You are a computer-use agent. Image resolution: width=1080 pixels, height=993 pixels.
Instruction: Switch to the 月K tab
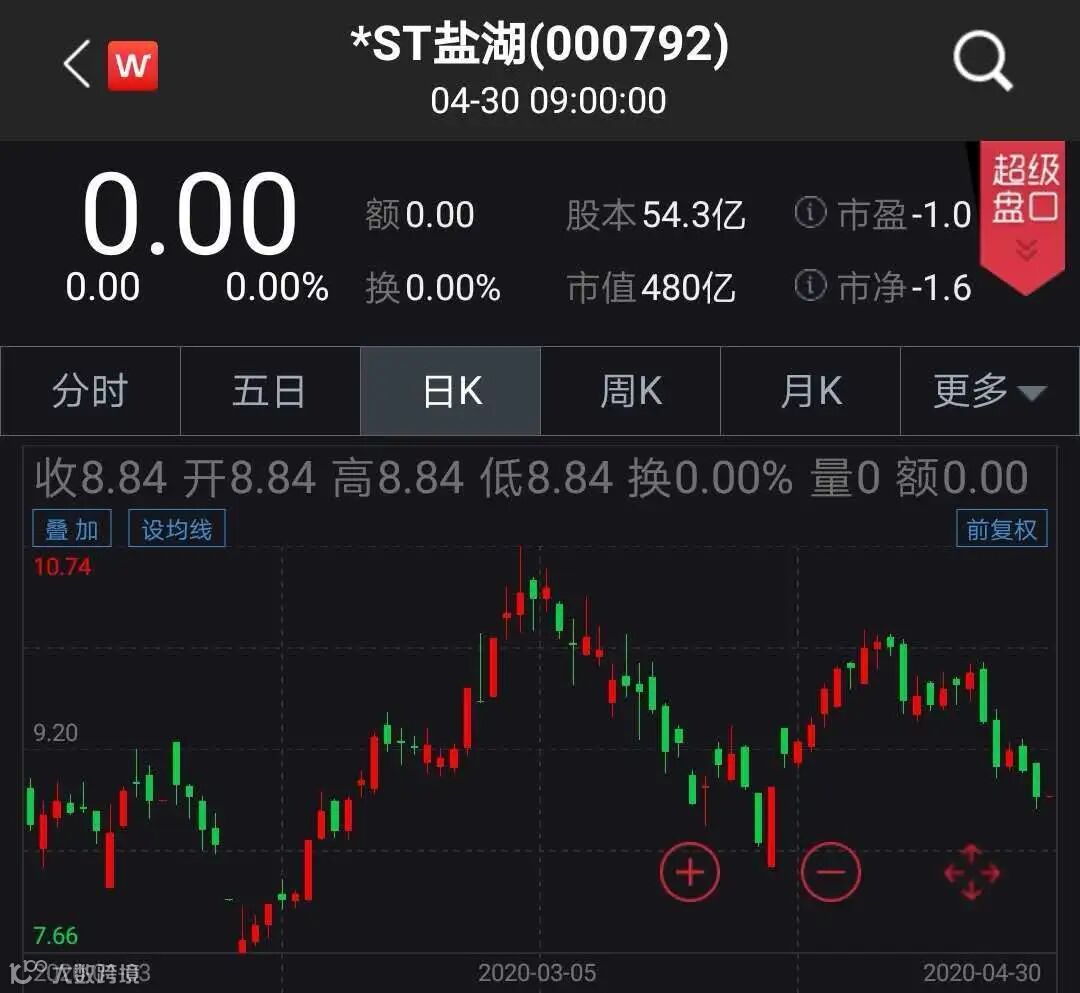(811, 390)
